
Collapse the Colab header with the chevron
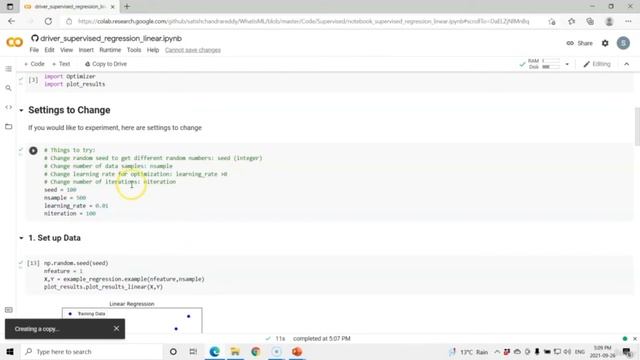(627, 64)
